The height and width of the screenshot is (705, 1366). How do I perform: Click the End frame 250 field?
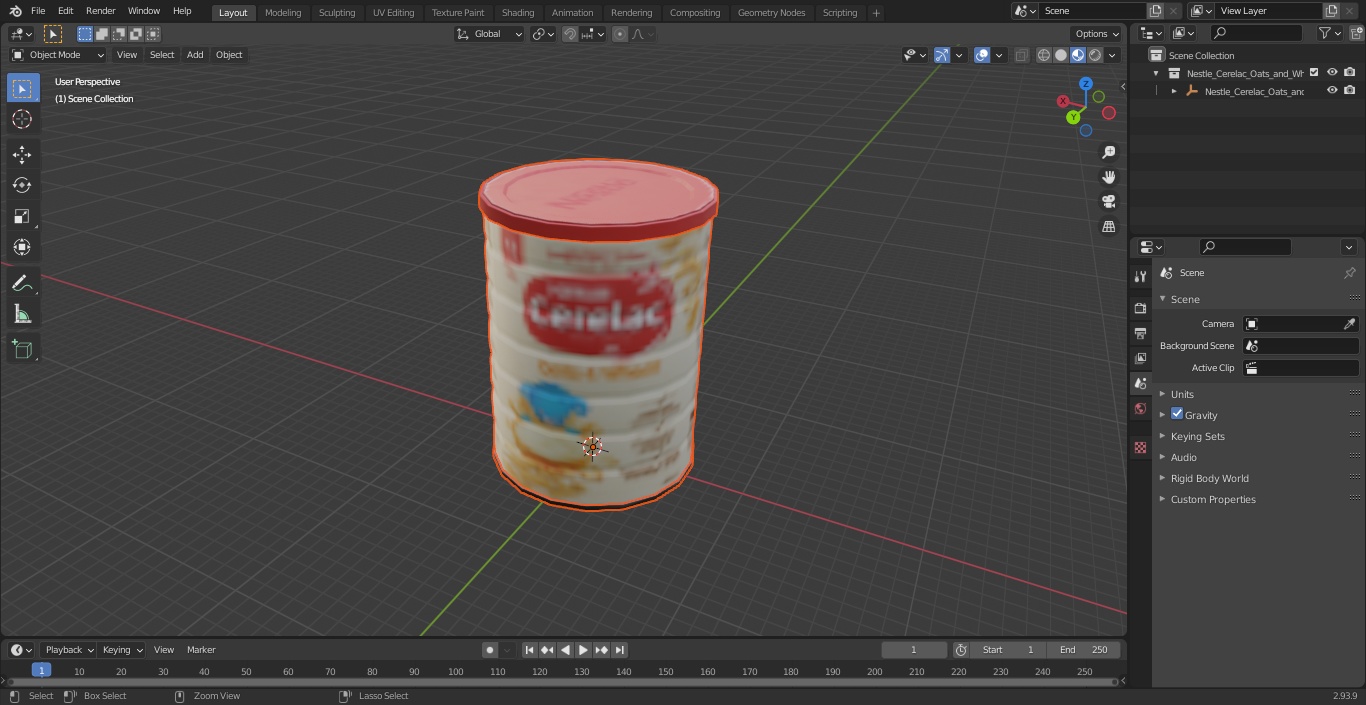point(1083,650)
